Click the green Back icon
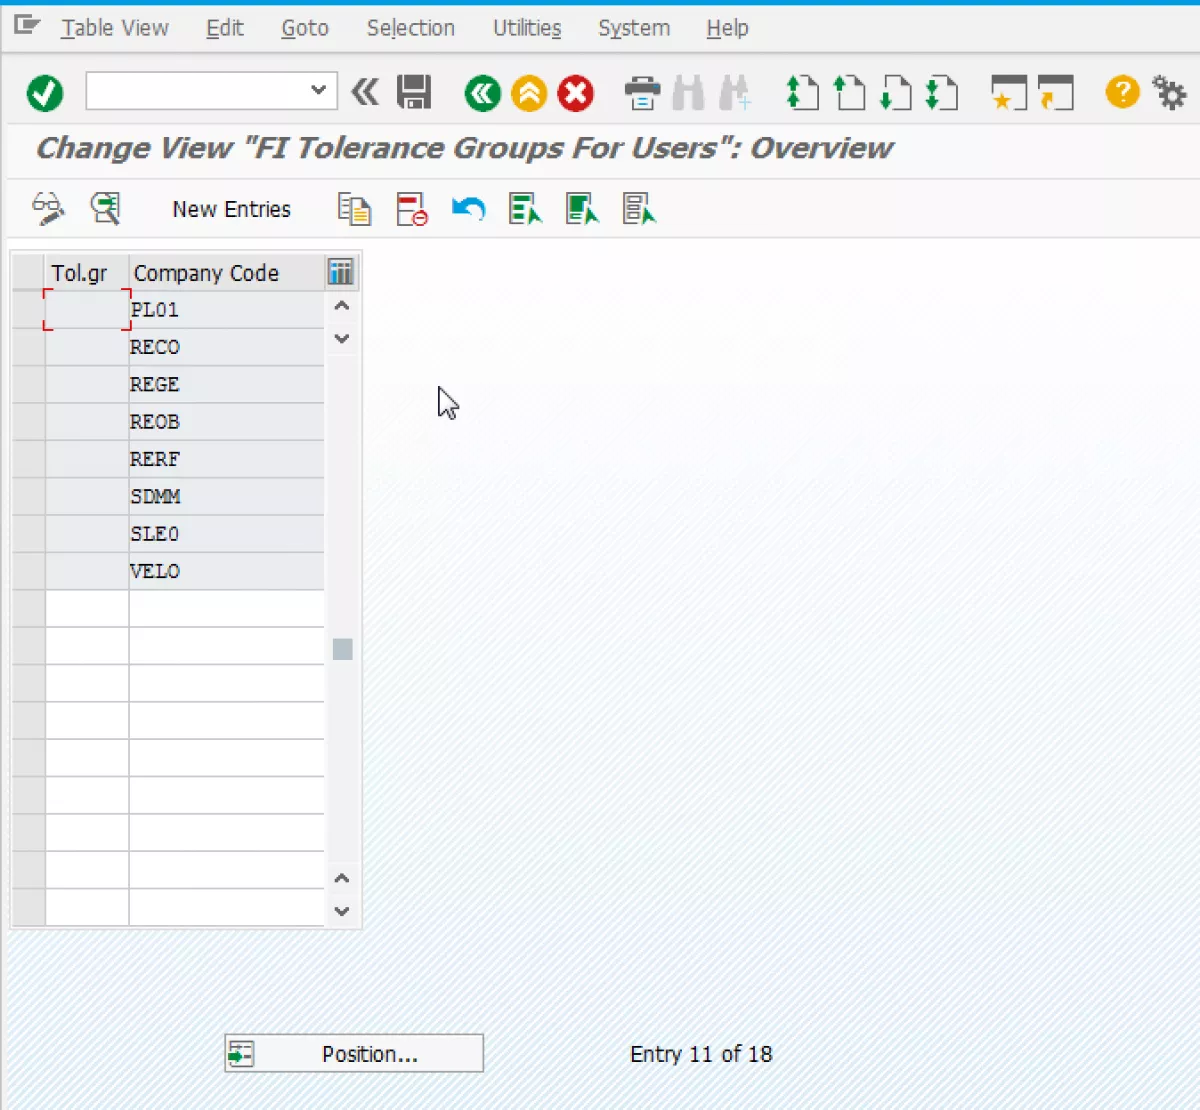 pyautogui.click(x=482, y=94)
